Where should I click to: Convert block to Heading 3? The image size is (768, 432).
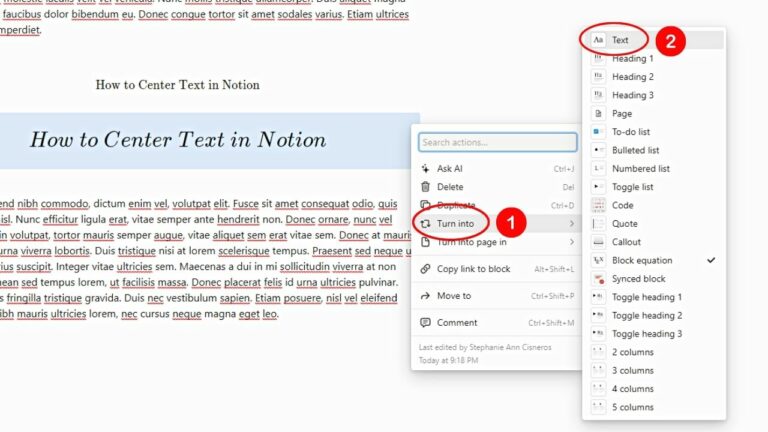click(654, 95)
